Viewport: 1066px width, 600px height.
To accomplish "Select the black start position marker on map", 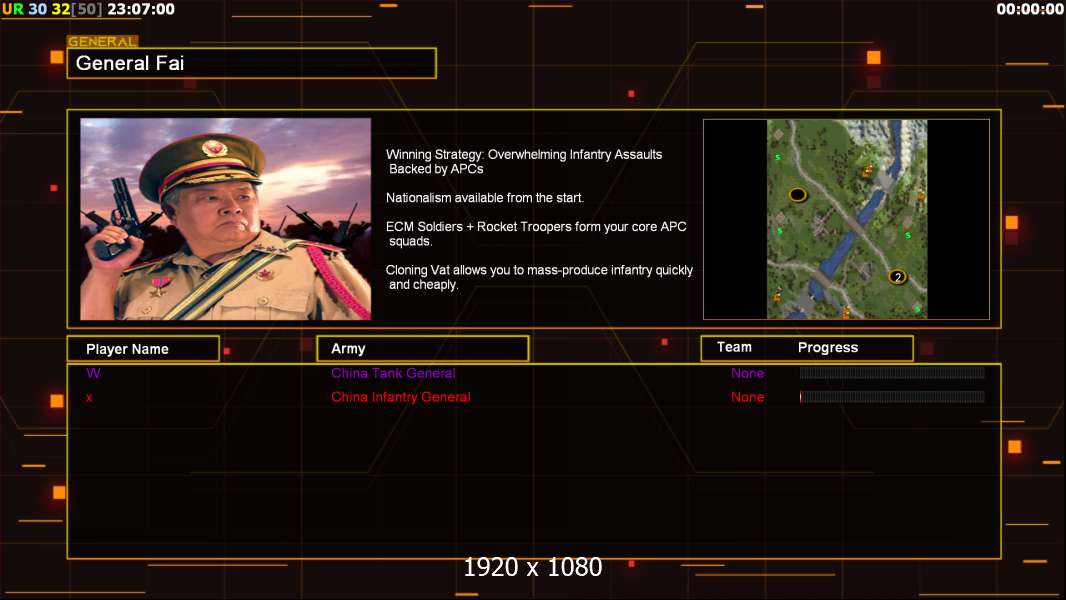I will point(797,195).
